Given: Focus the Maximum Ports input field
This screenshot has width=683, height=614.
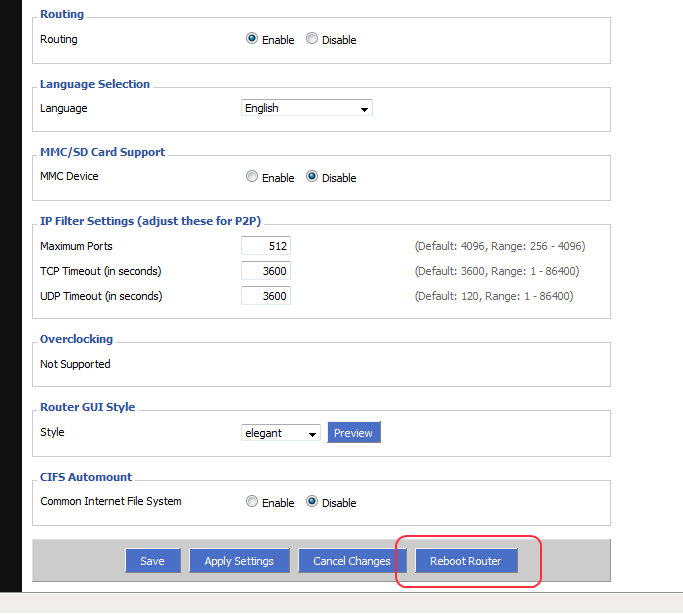Looking at the screenshot, I should (x=266, y=246).
